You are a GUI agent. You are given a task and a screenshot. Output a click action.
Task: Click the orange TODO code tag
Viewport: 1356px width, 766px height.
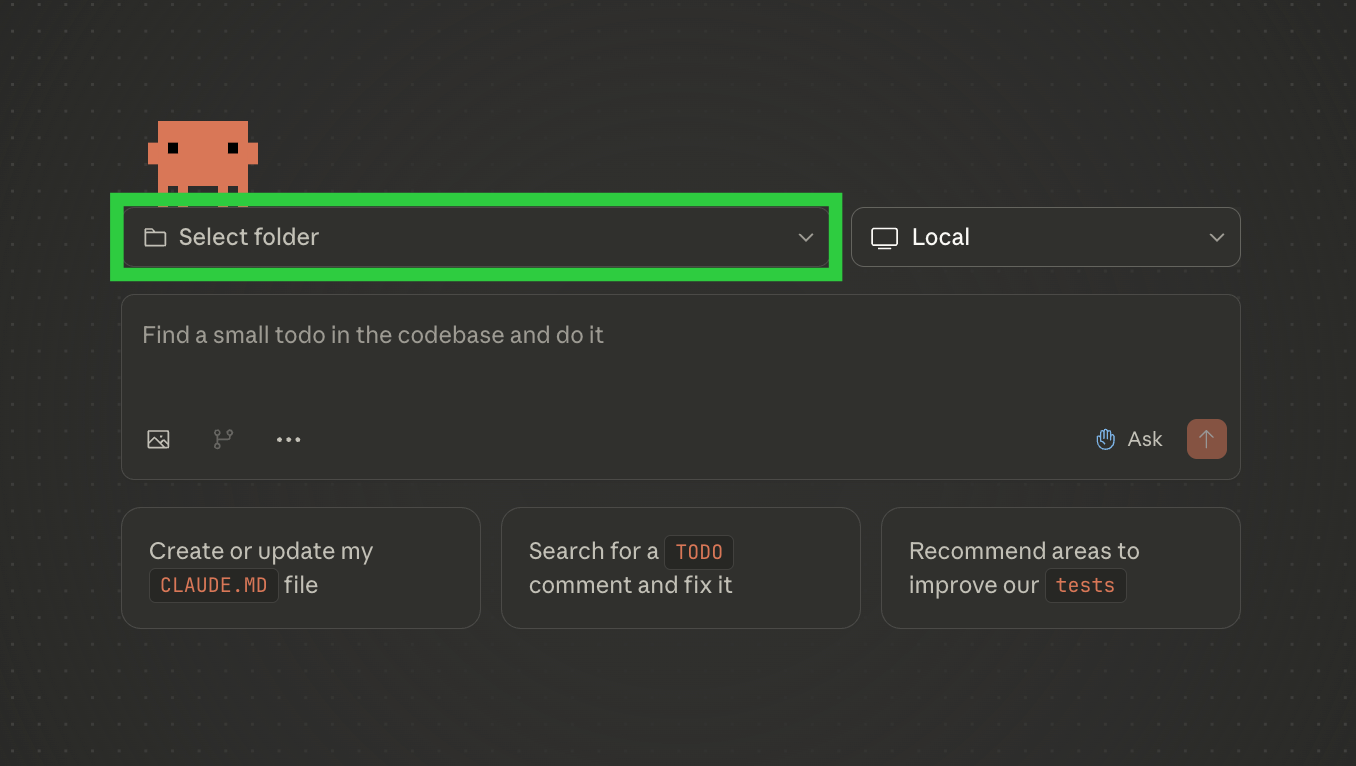[699, 552]
